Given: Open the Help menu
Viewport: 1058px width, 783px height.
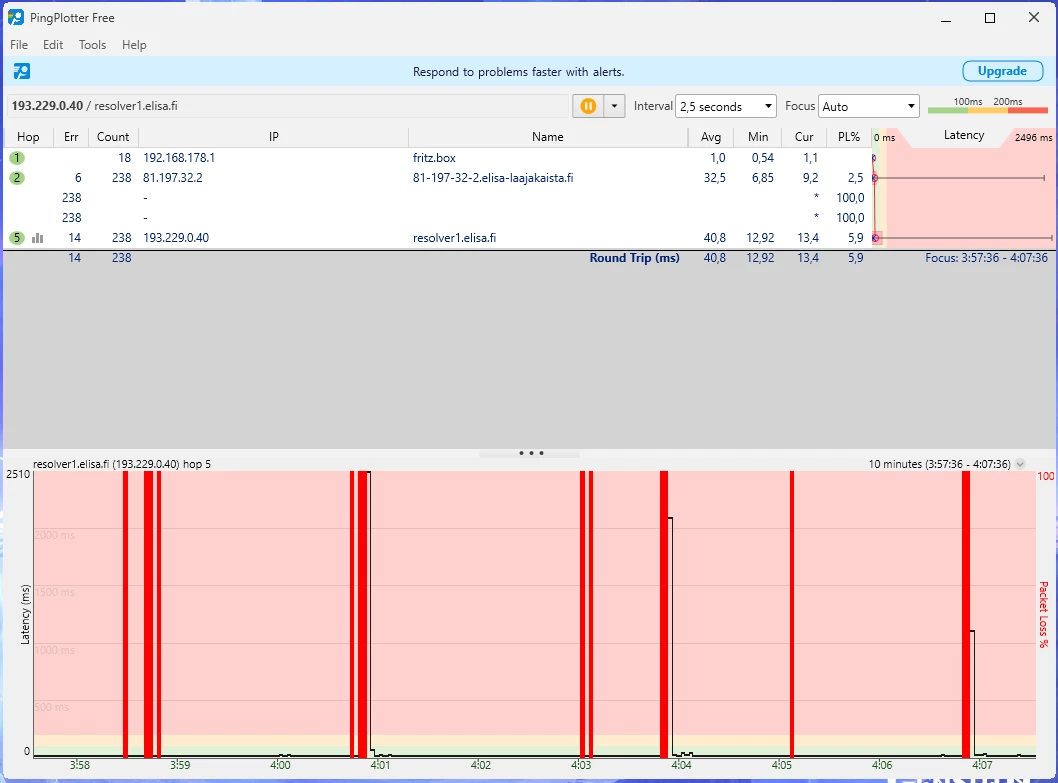Looking at the screenshot, I should (134, 45).
